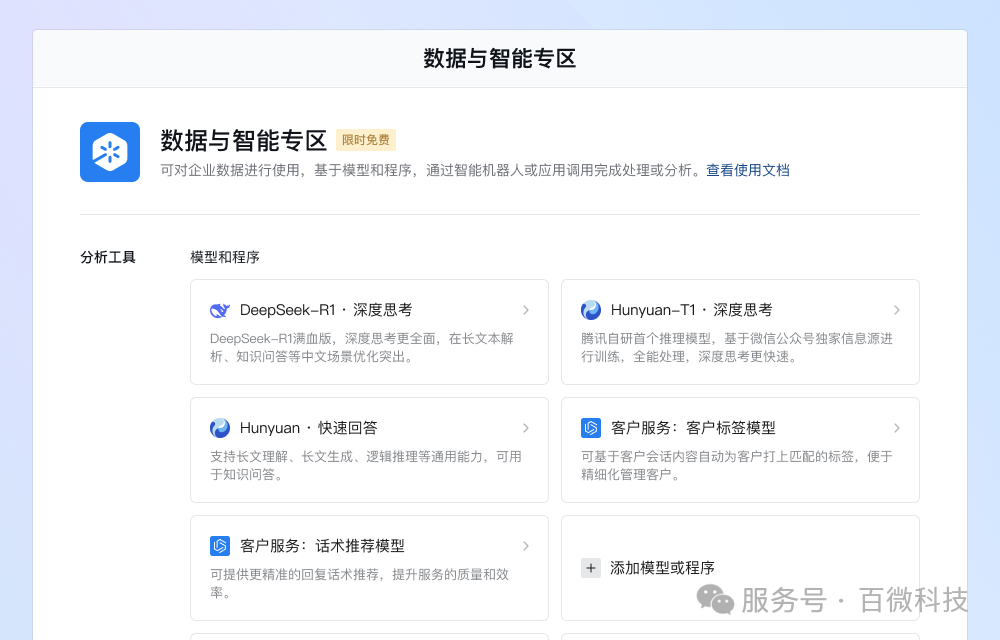
Task: Click the WeChat speech-bubble watermark icon
Action: [713, 597]
